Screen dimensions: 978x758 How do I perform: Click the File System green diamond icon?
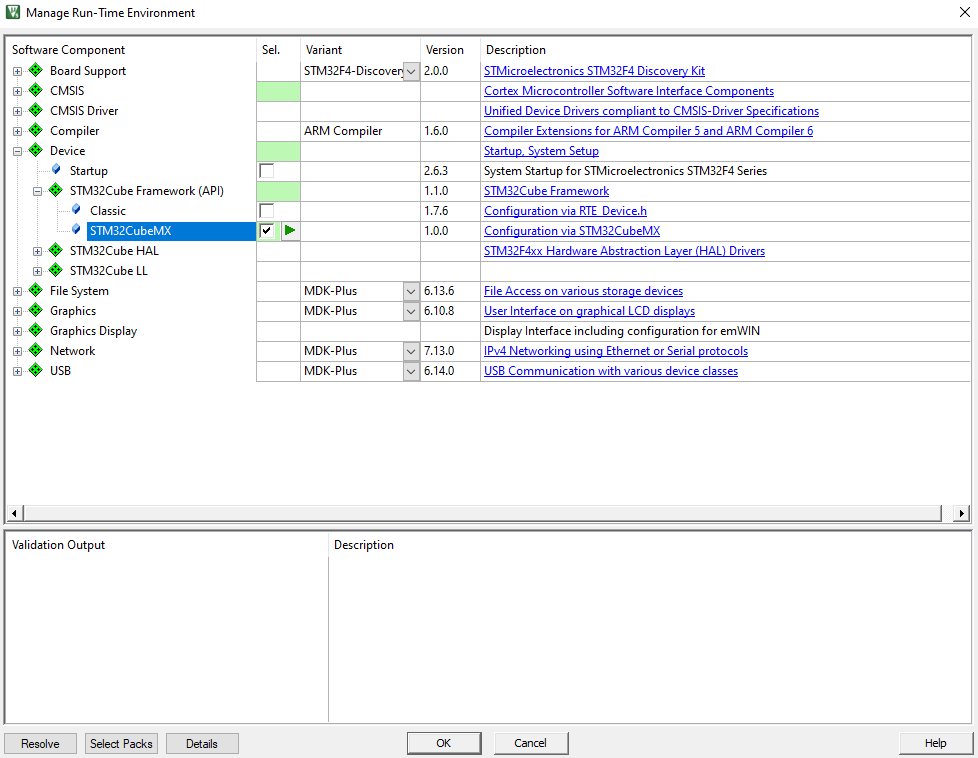36,290
